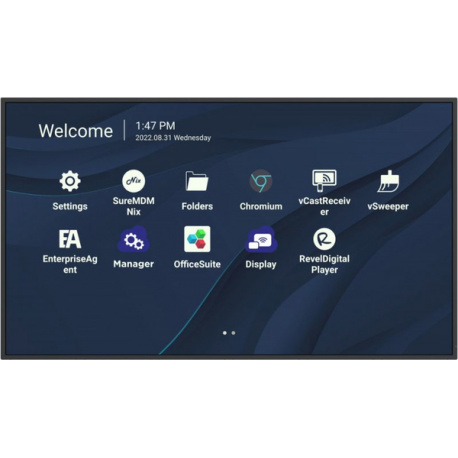Open the Settings gear app
This screenshot has height=458, width=458.
pyautogui.click(x=70, y=181)
